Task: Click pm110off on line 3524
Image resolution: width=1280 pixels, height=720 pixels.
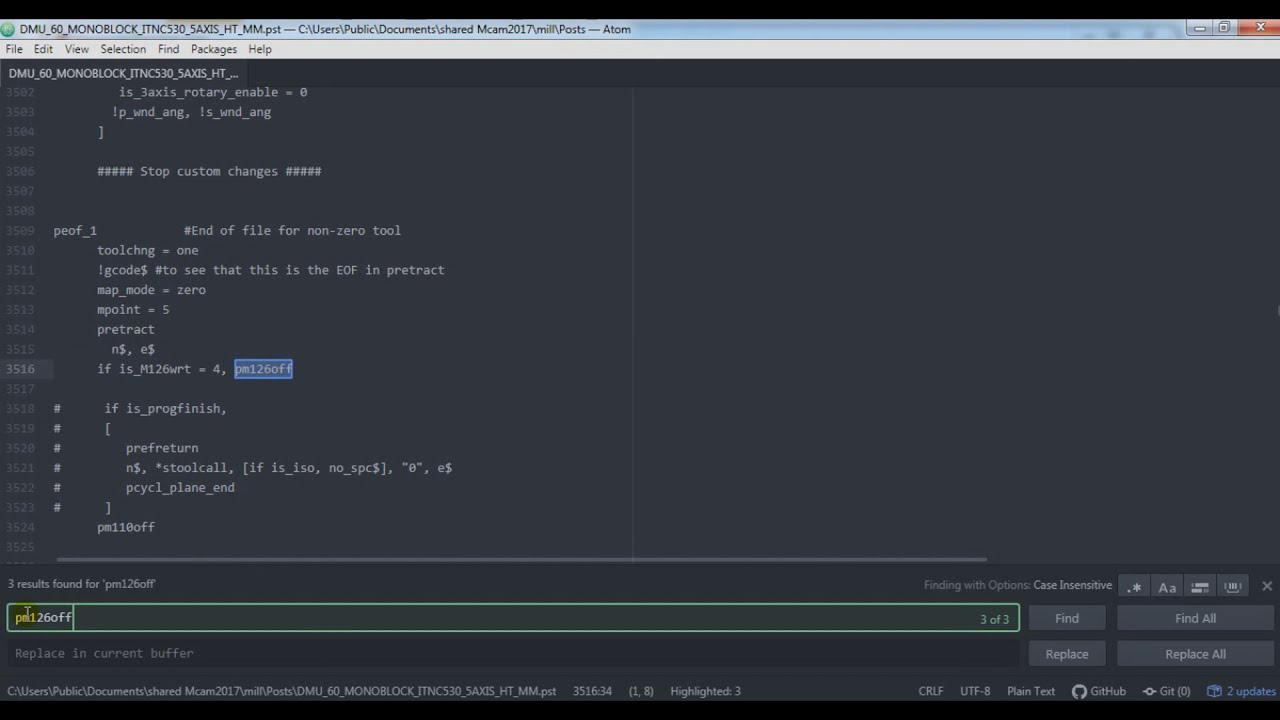Action: (x=126, y=527)
